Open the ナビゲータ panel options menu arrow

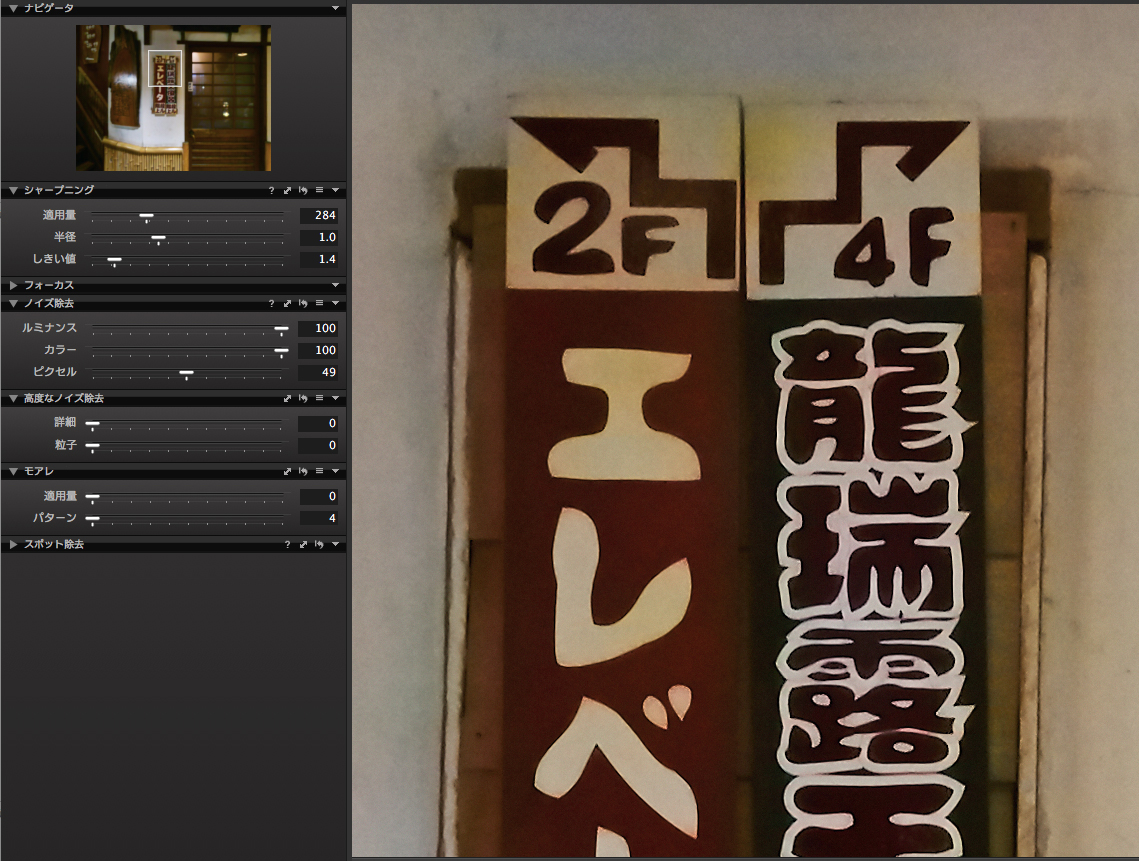[x=336, y=8]
